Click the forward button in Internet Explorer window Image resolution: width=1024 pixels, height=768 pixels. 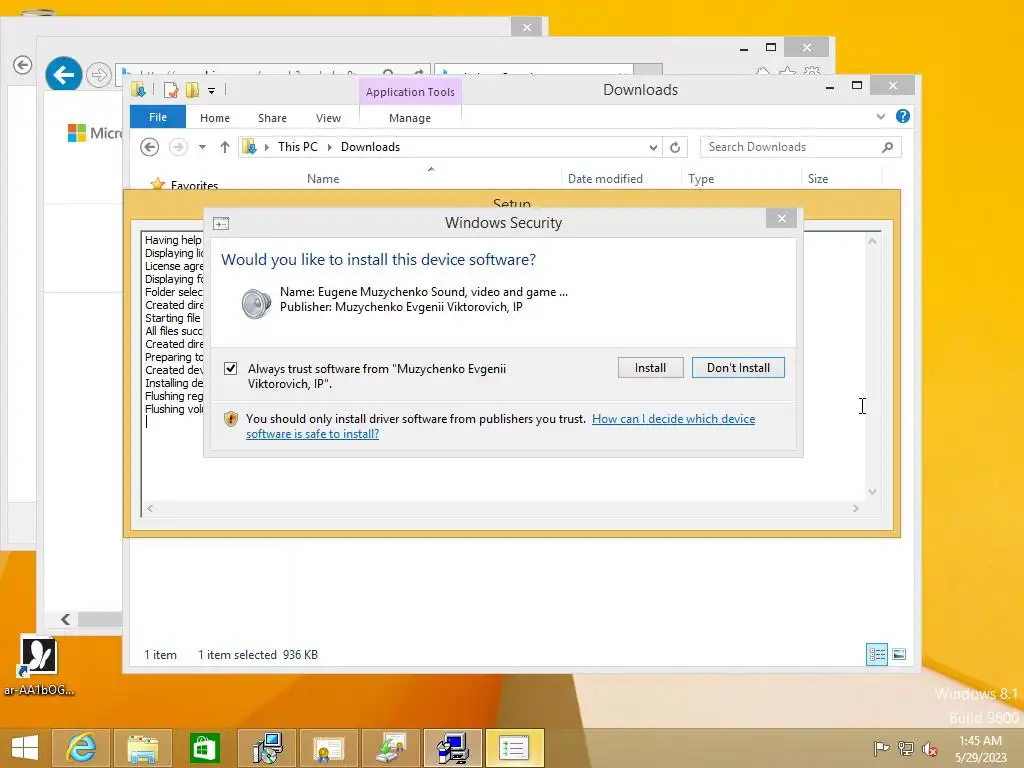pyautogui.click(x=99, y=75)
